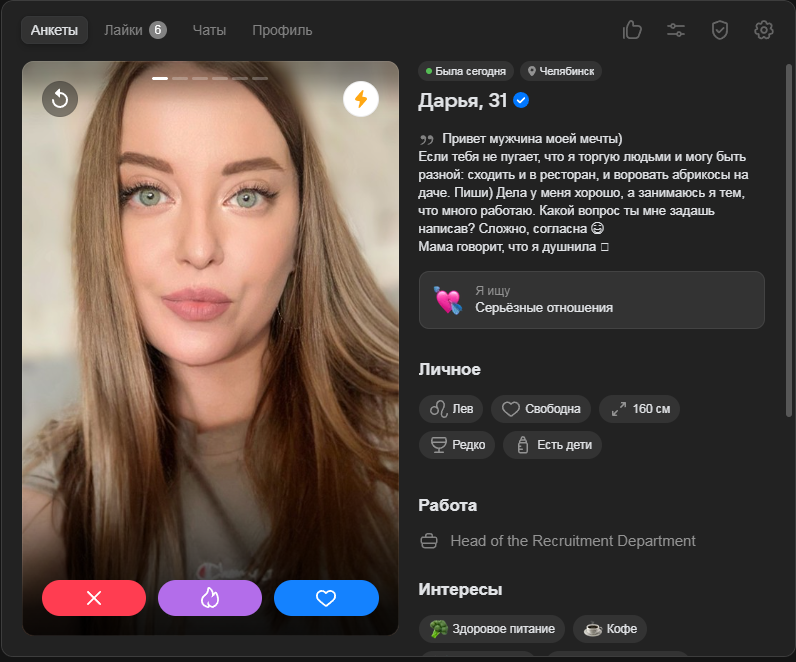Click the 160 см height chip
The width and height of the screenshot is (796, 662).
(x=639, y=409)
